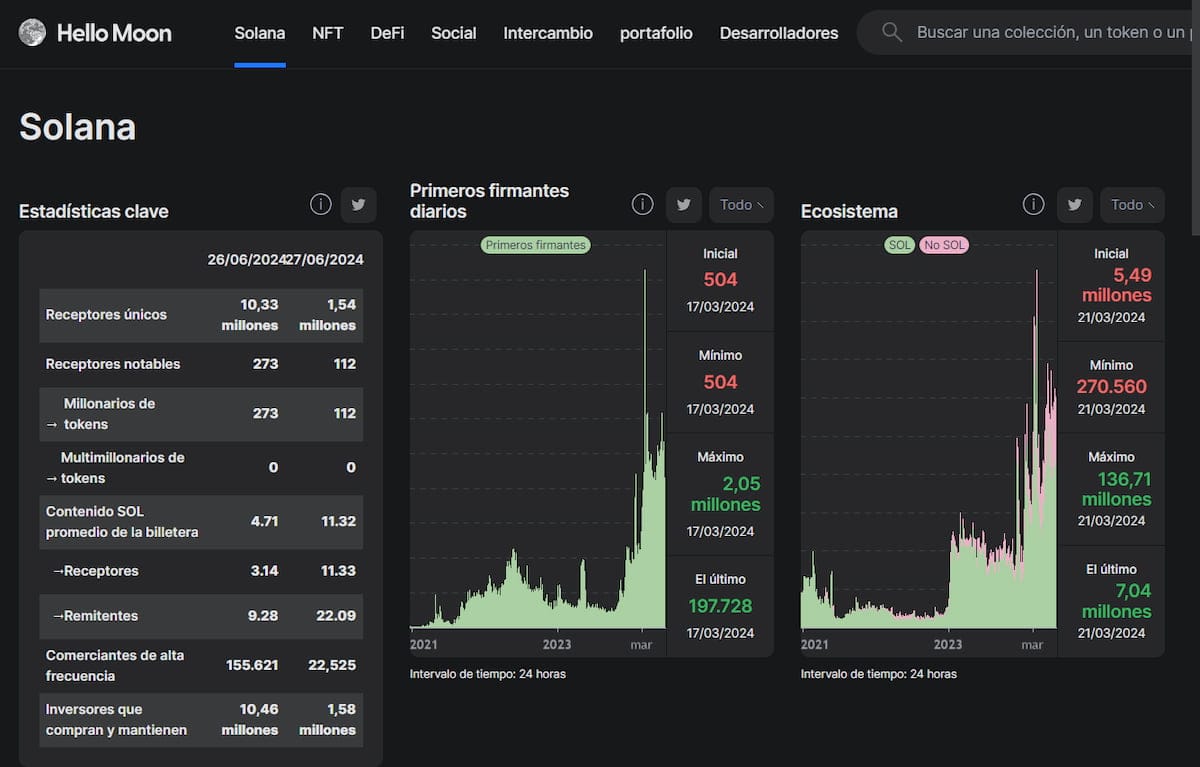The height and width of the screenshot is (767, 1200).
Task: Switch to the NFT tab
Action: coord(327,33)
